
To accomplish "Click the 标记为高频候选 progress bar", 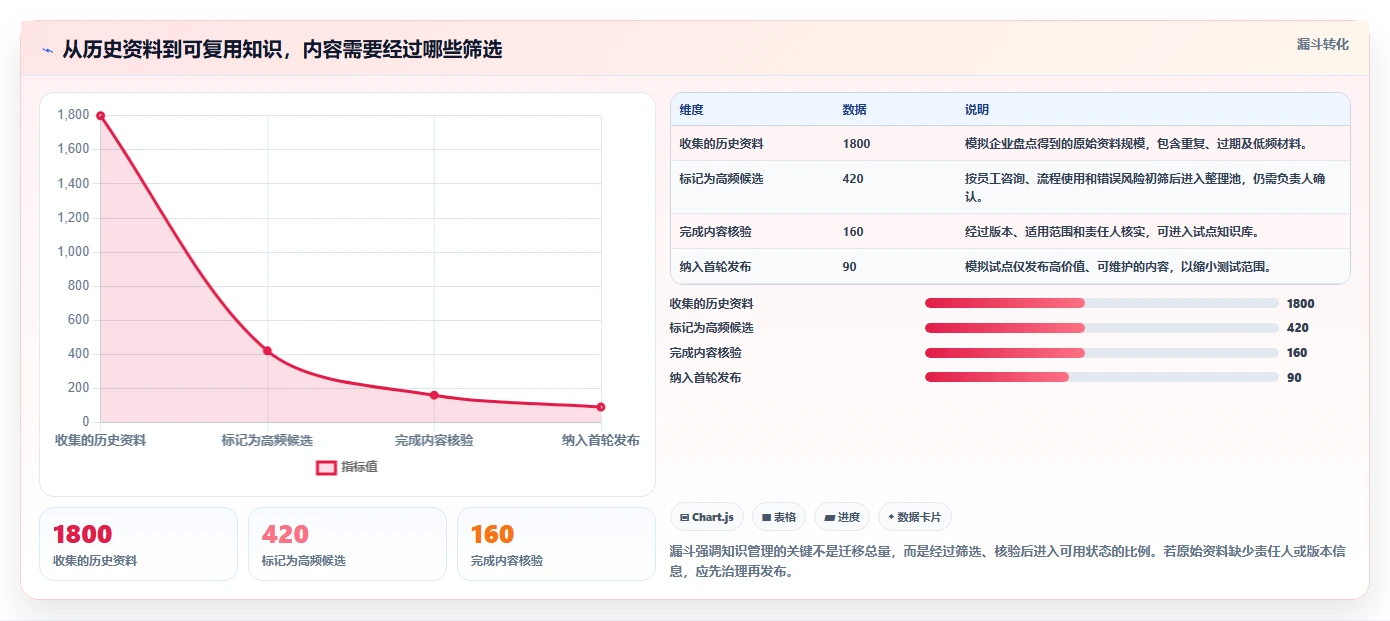I will point(1102,328).
